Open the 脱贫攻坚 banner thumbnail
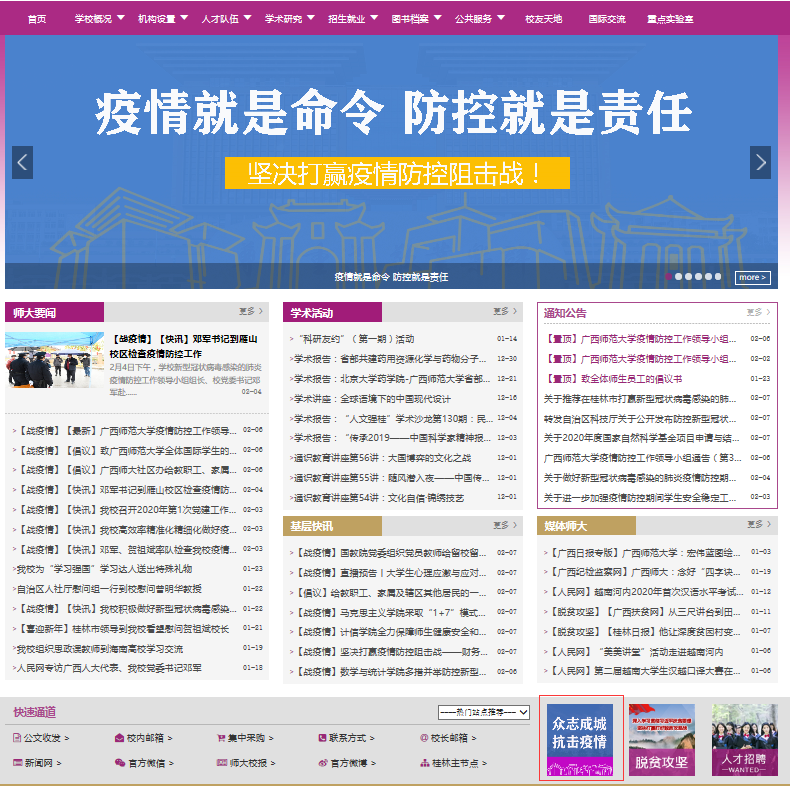790x786 pixels. pyautogui.click(x=661, y=740)
